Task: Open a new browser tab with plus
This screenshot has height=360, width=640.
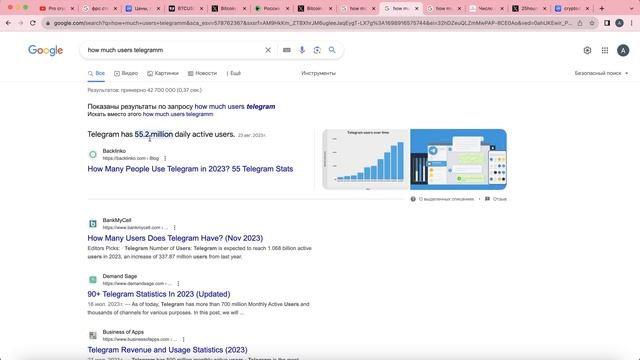Action: [x=602, y=8]
